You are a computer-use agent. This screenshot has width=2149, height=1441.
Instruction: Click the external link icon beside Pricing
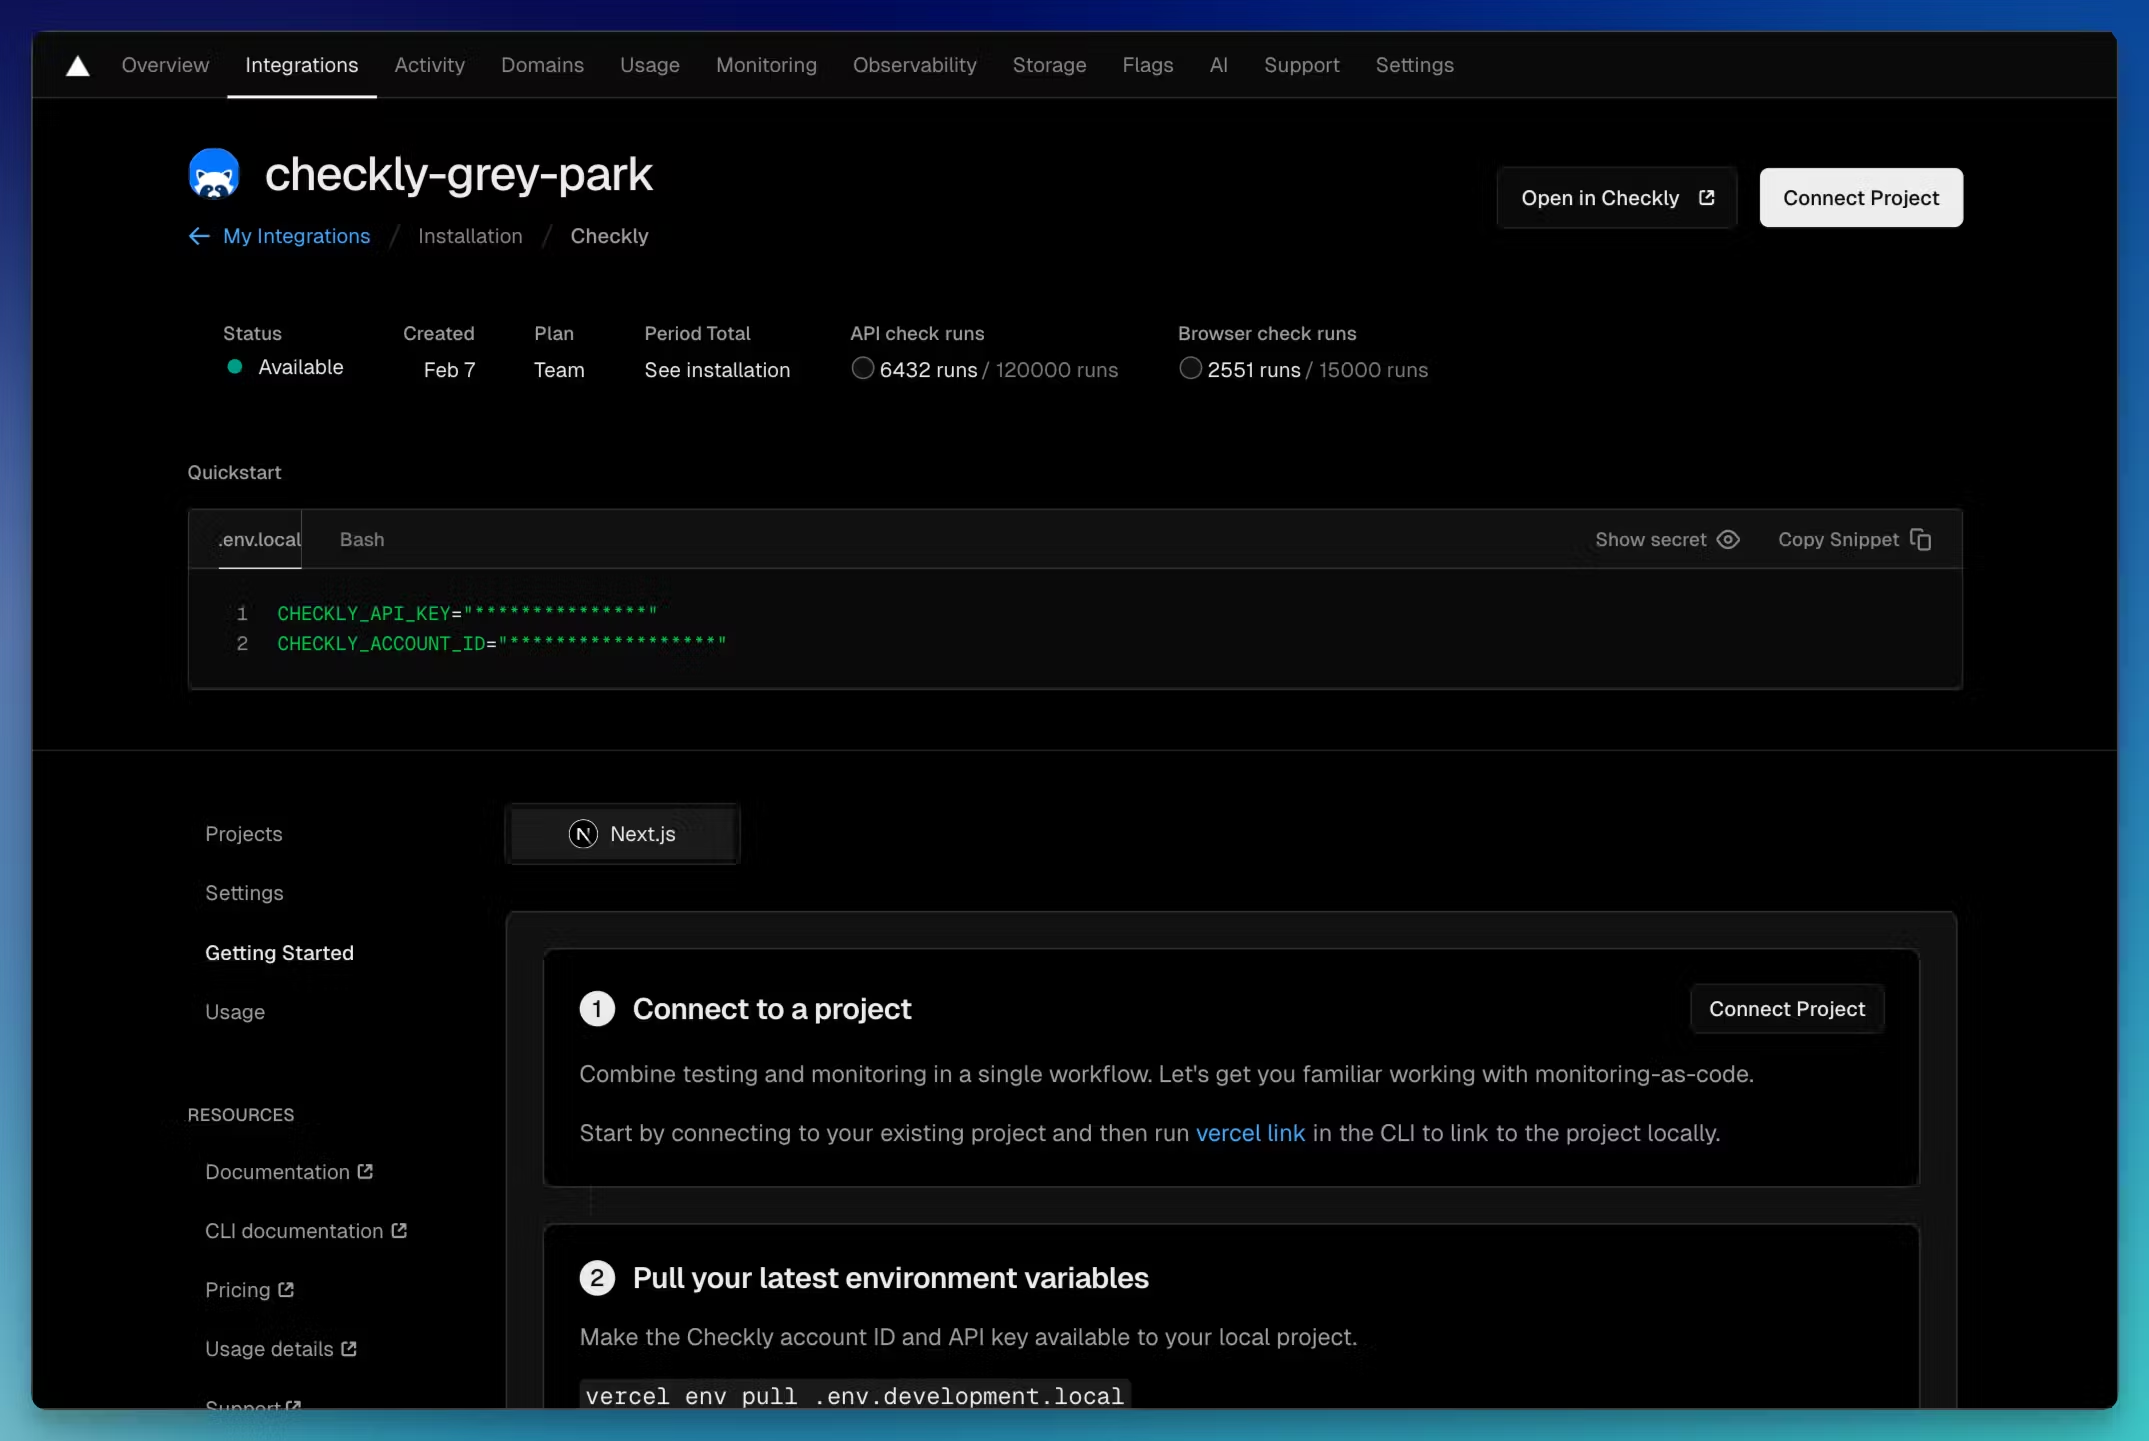click(x=286, y=1289)
